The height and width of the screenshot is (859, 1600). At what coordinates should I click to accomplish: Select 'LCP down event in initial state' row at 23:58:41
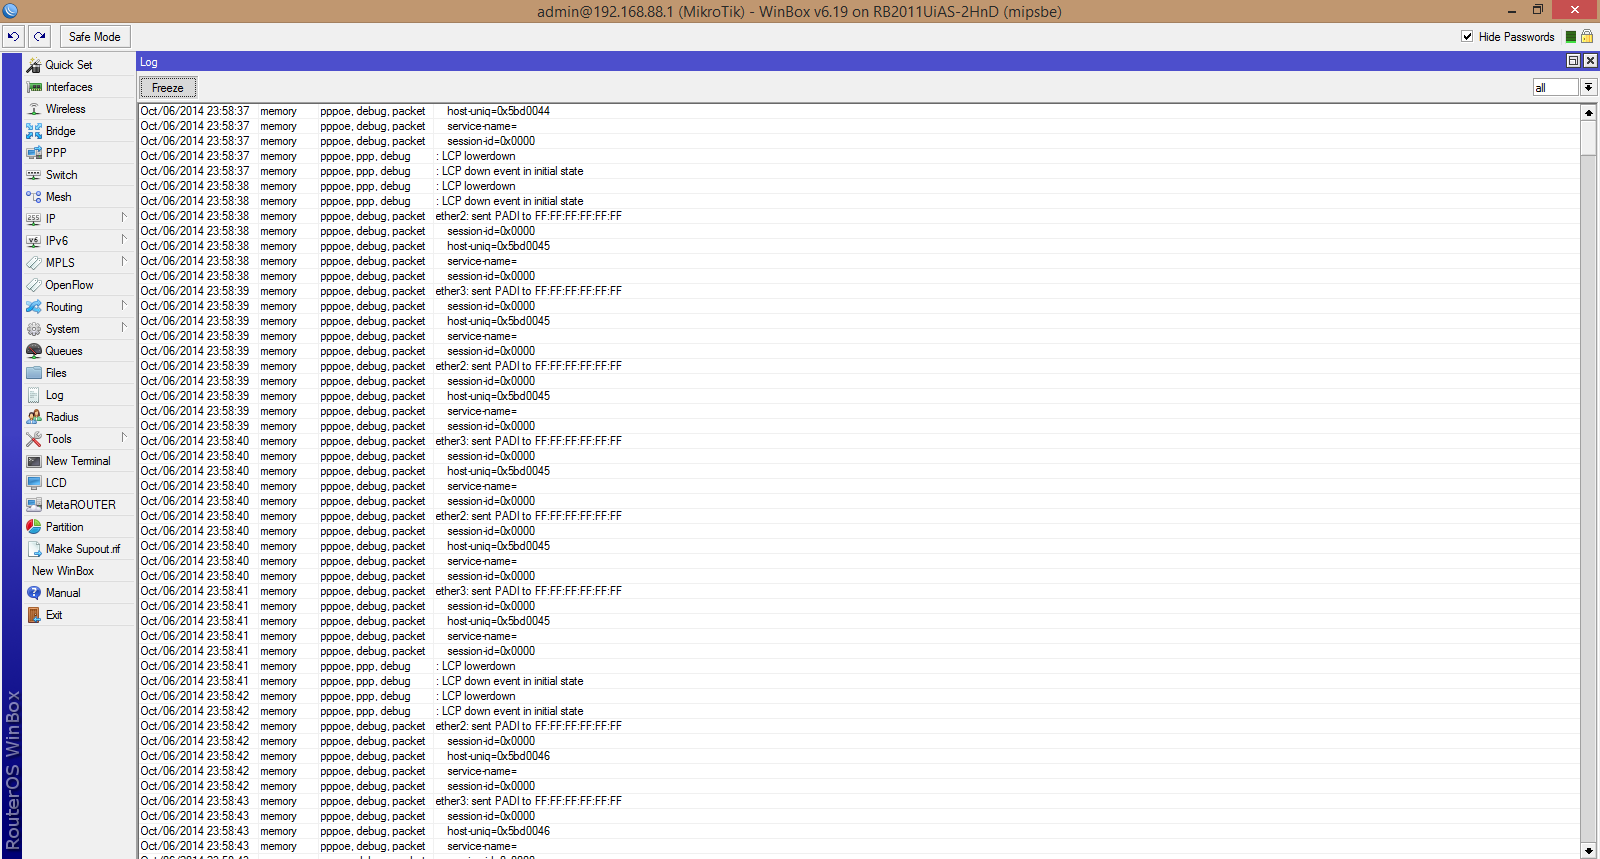pos(858,681)
